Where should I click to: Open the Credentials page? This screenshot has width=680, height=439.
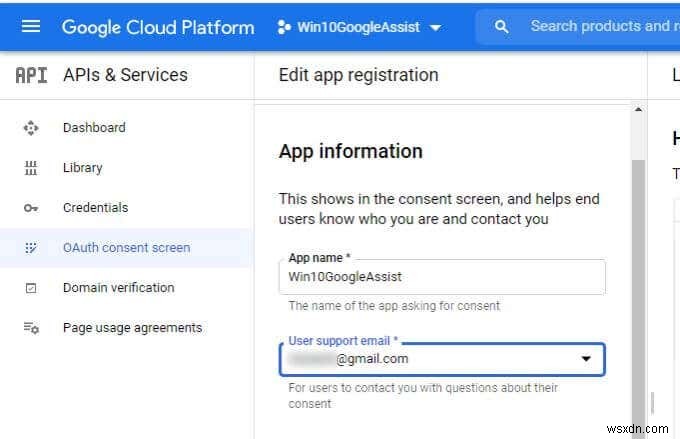coord(95,208)
